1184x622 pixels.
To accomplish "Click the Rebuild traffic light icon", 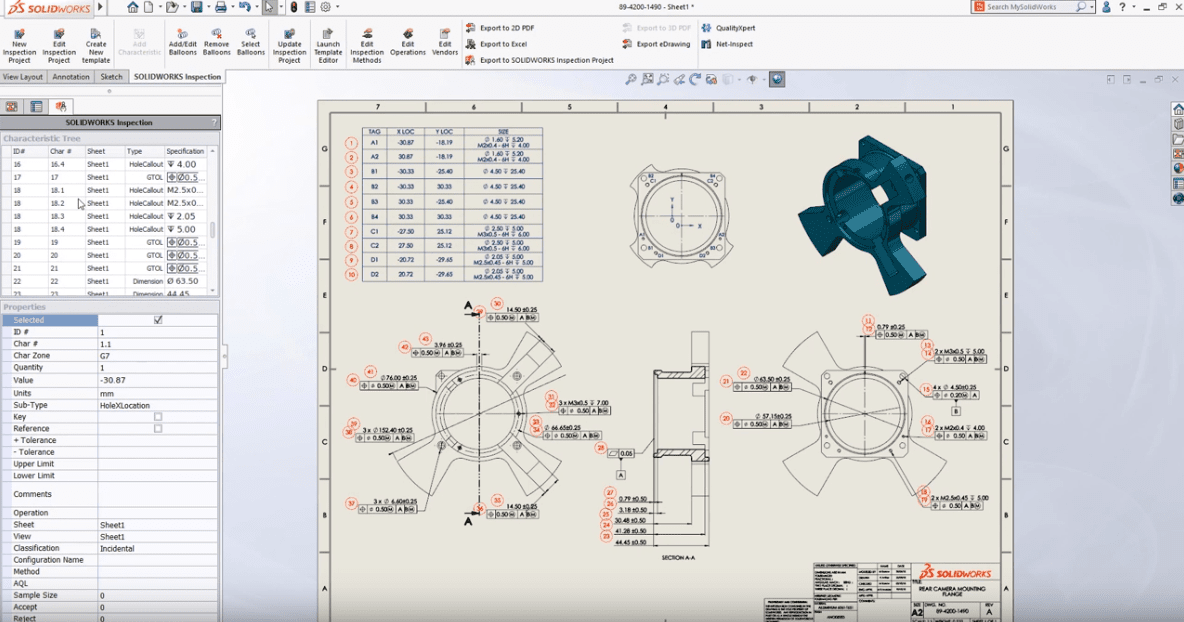I will coord(294,7).
